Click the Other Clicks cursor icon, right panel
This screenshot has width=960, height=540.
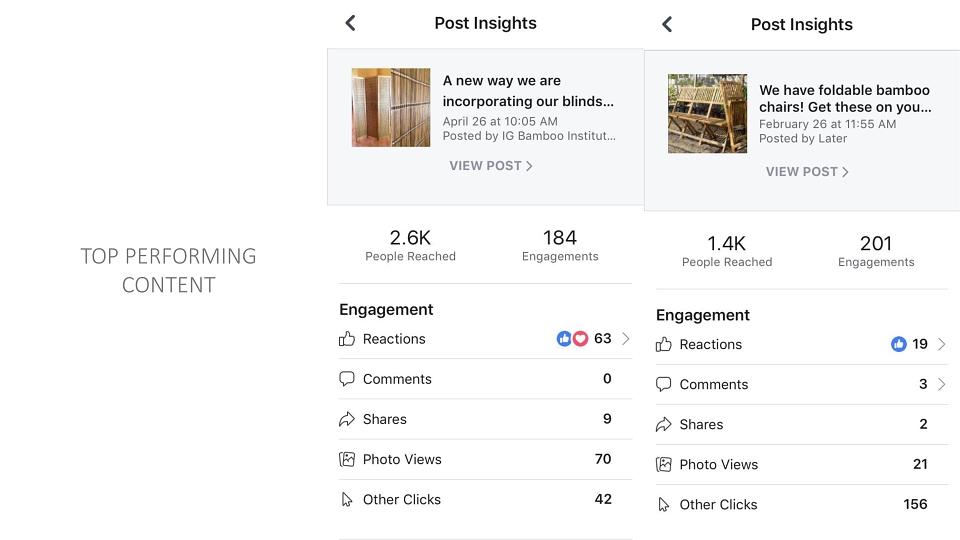point(663,504)
